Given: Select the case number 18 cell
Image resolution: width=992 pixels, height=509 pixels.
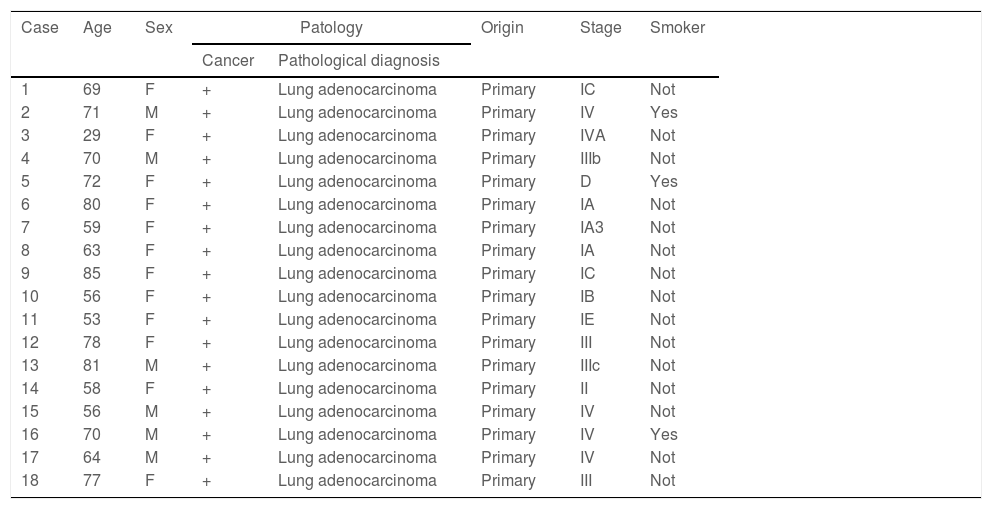Looking at the screenshot, I should click(30, 481).
